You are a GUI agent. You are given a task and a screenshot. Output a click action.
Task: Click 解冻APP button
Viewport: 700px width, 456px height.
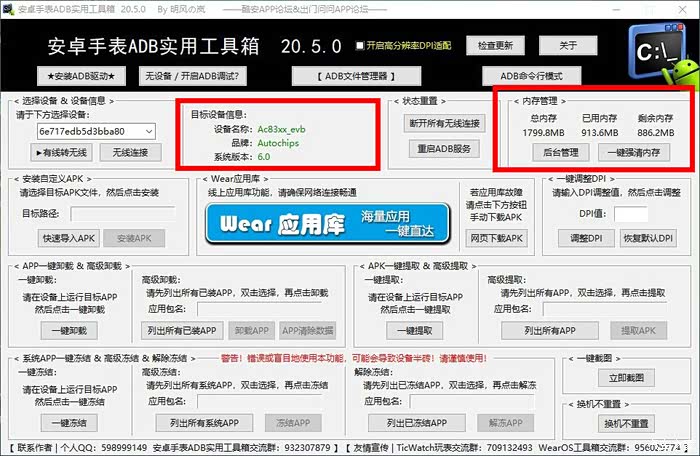[505, 423]
